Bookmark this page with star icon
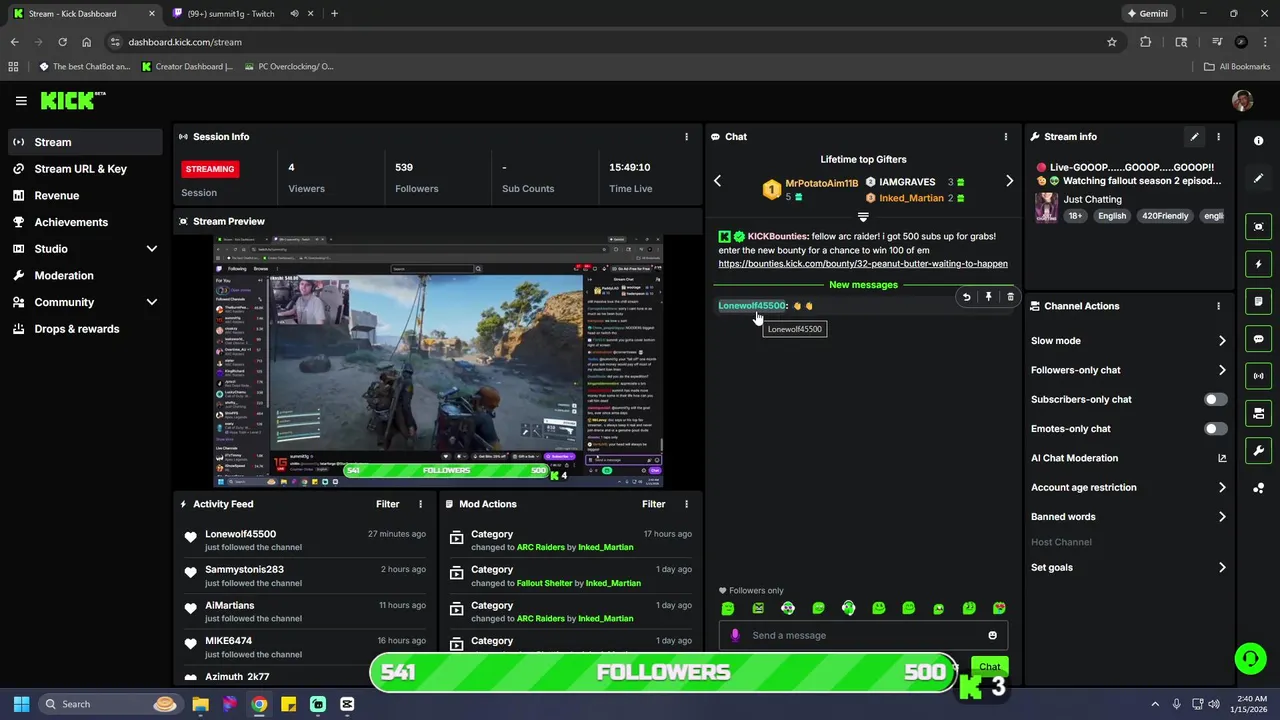The image size is (1280, 720). tap(1111, 42)
